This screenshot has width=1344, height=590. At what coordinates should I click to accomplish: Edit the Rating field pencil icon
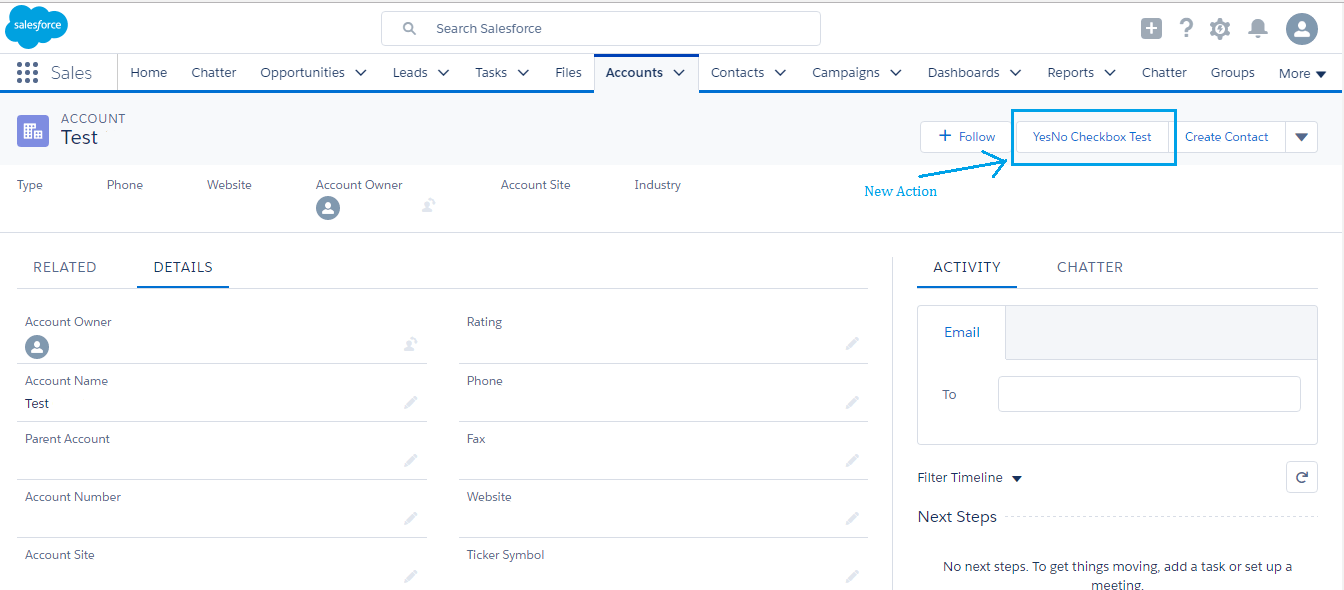pyautogui.click(x=852, y=343)
